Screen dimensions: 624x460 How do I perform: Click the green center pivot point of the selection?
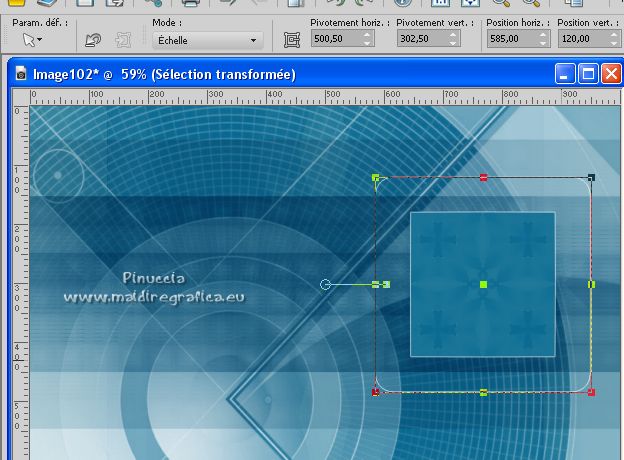pos(484,284)
